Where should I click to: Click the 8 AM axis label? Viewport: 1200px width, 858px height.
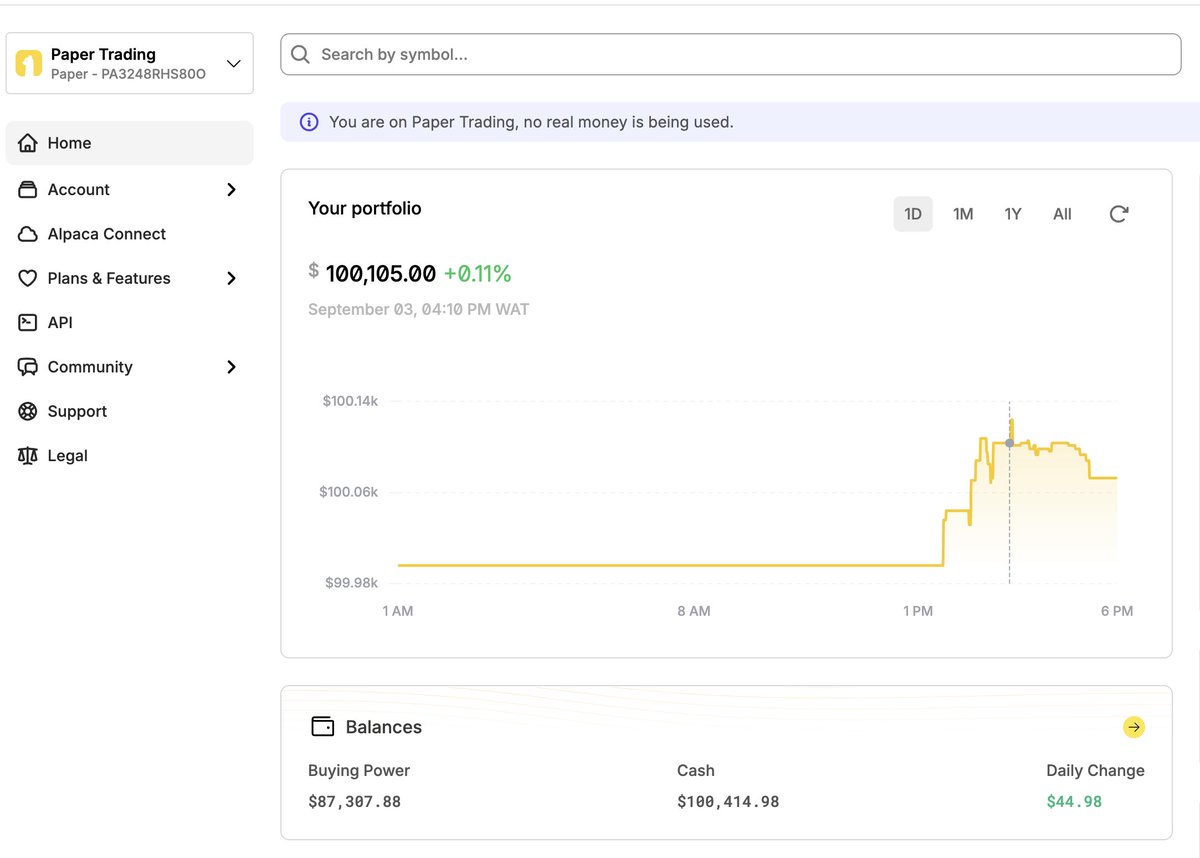pos(694,611)
